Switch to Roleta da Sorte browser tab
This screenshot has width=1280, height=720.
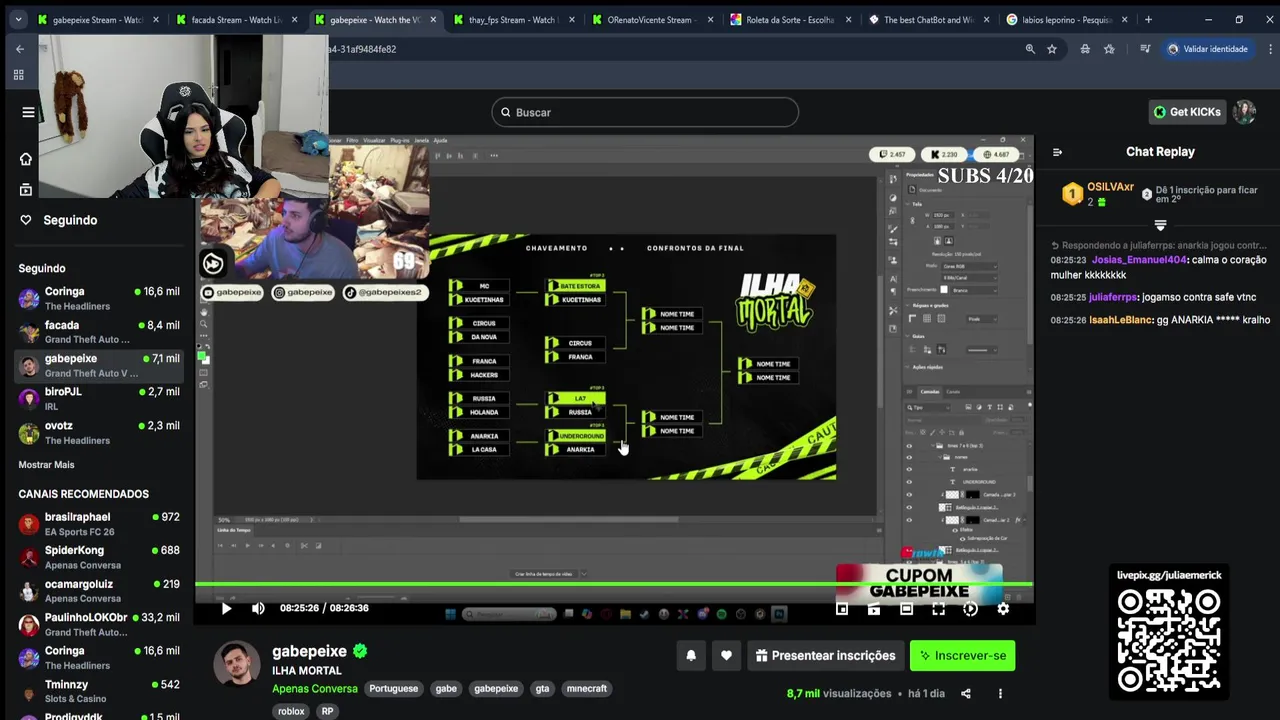790,19
